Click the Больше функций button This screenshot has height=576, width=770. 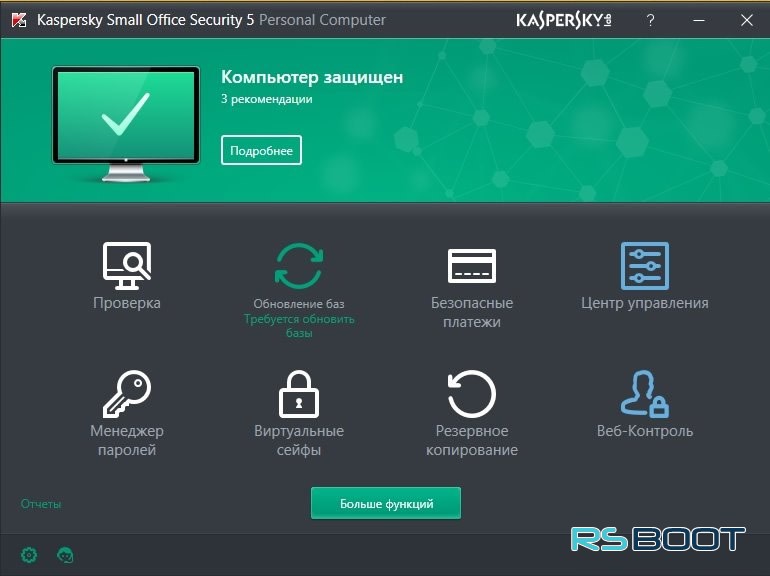click(386, 503)
